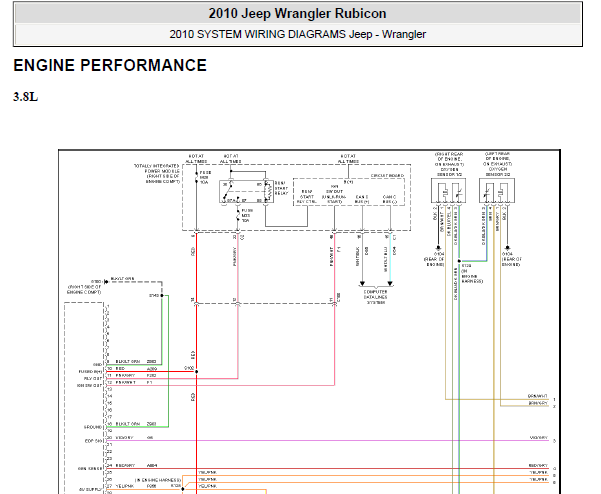Click the Oxygen Sensor 1/2 symbol
The image size is (601, 494).
point(449,190)
